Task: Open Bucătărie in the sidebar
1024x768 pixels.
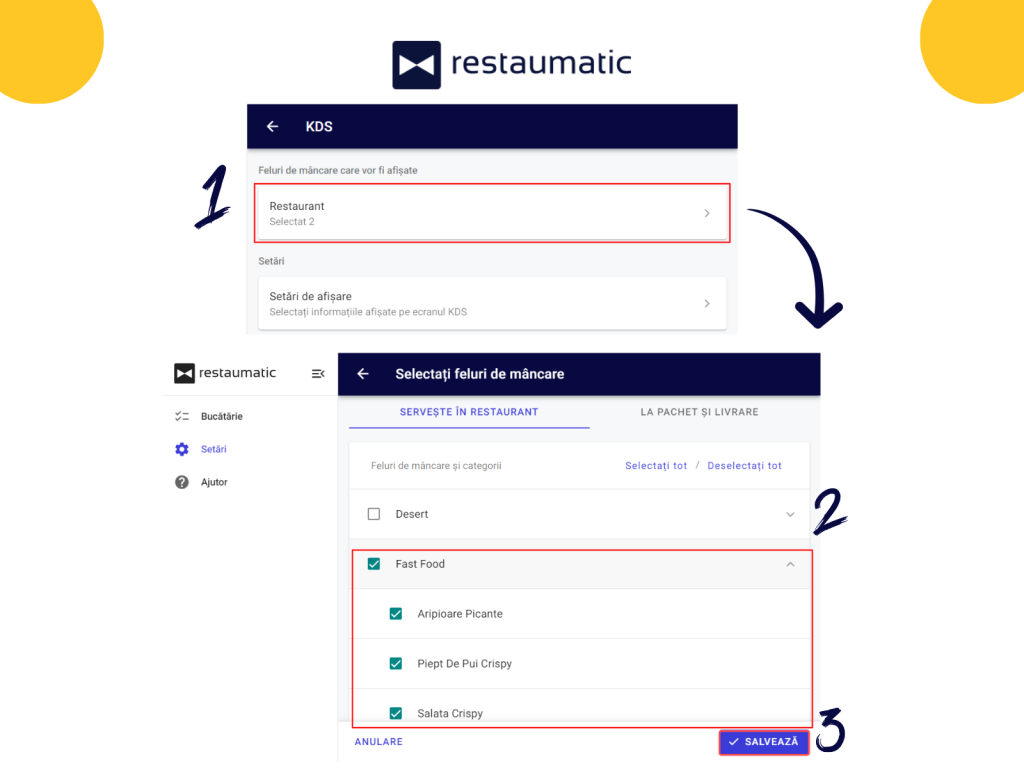Action: pyautogui.click(x=221, y=416)
